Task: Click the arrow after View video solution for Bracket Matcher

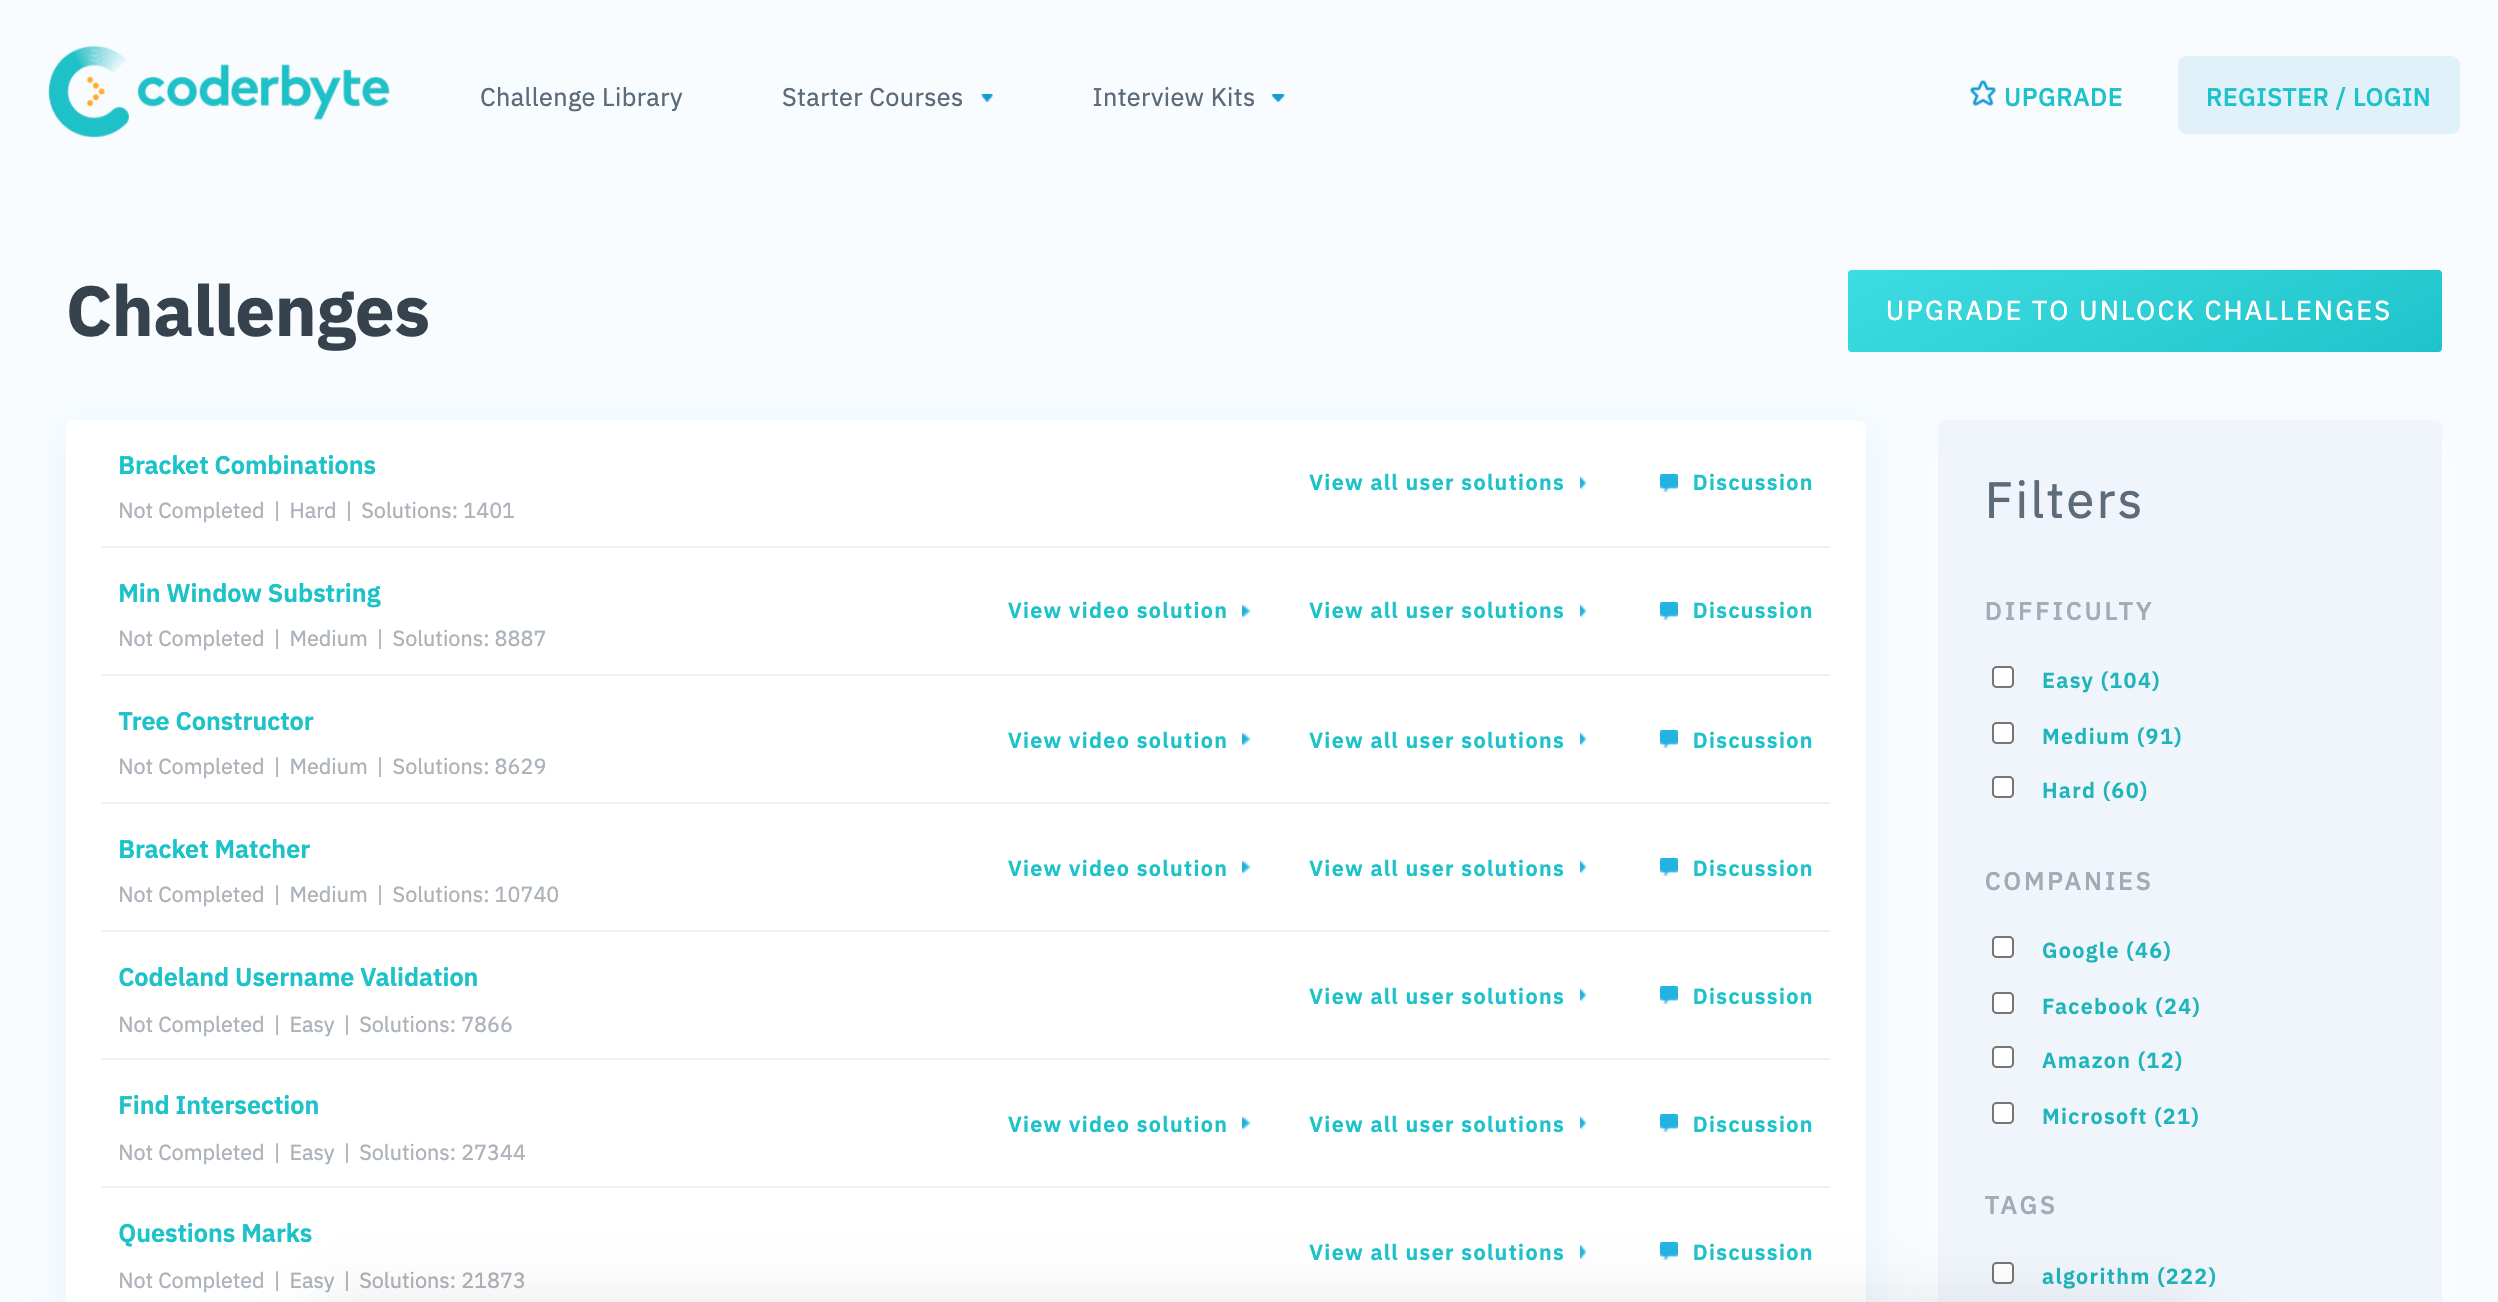Action: tap(1243, 868)
